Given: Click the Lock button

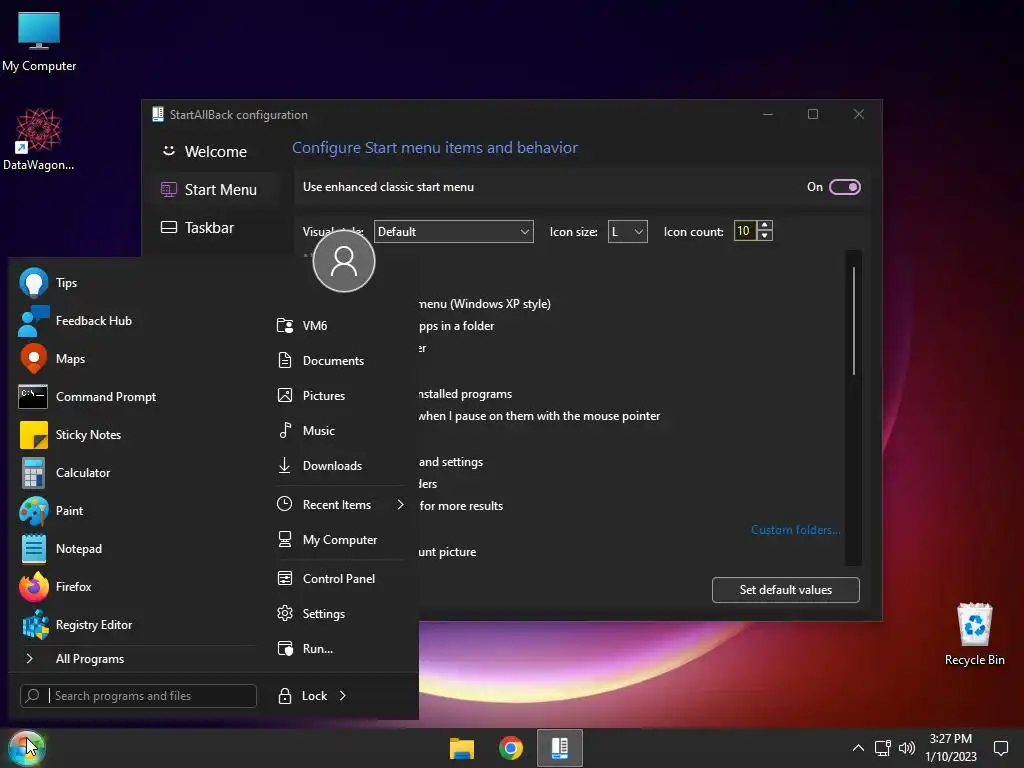Looking at the screenshot, I should coord(302,696).
